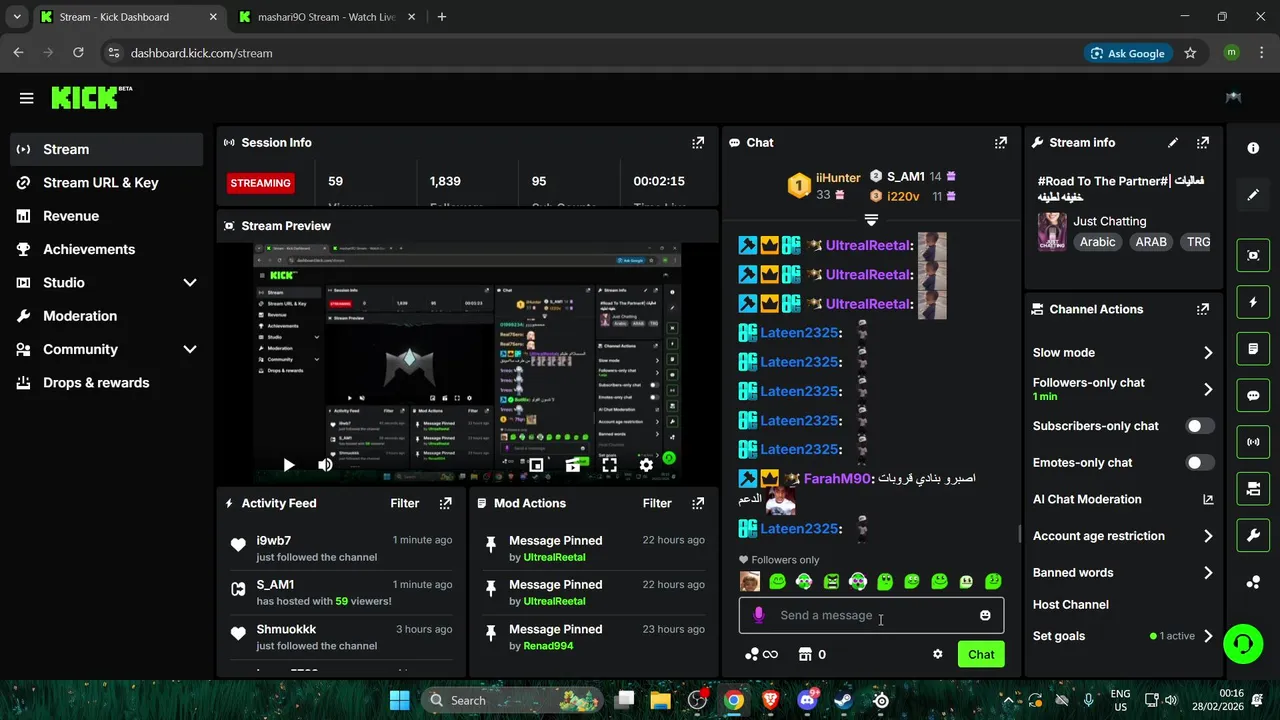Screen dimensions: 1280x720
Task: Toggle the Emotes-only chat switch
Action: tap(1200, 463)
